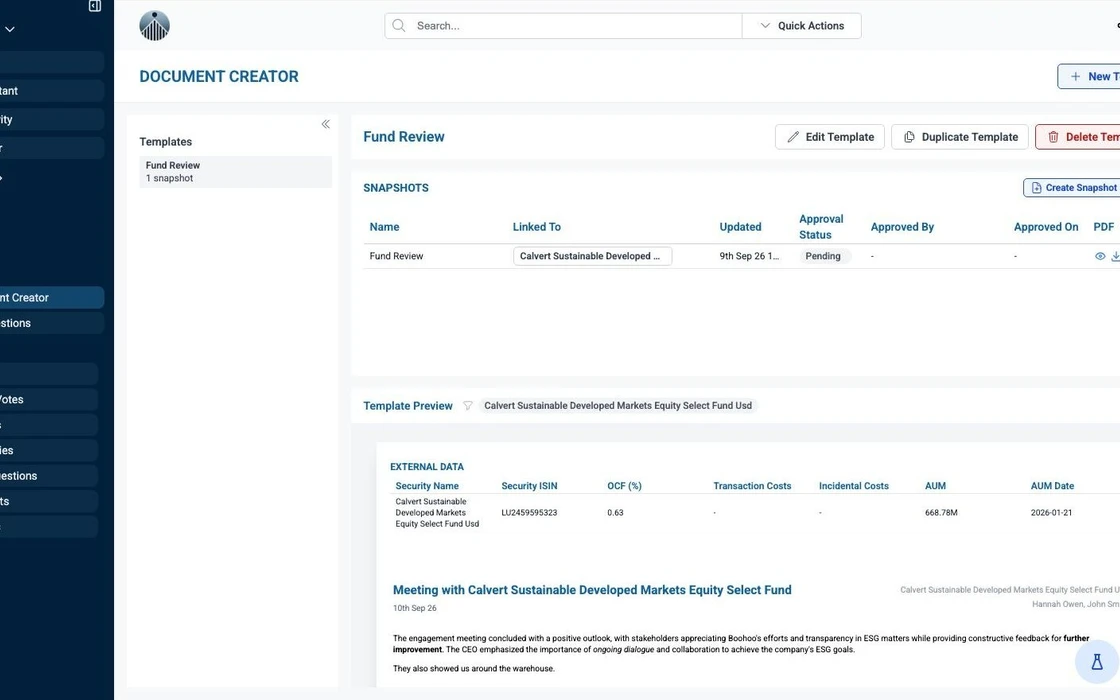
Task: Click the OCF value 0.63
Action: (615, 513)
